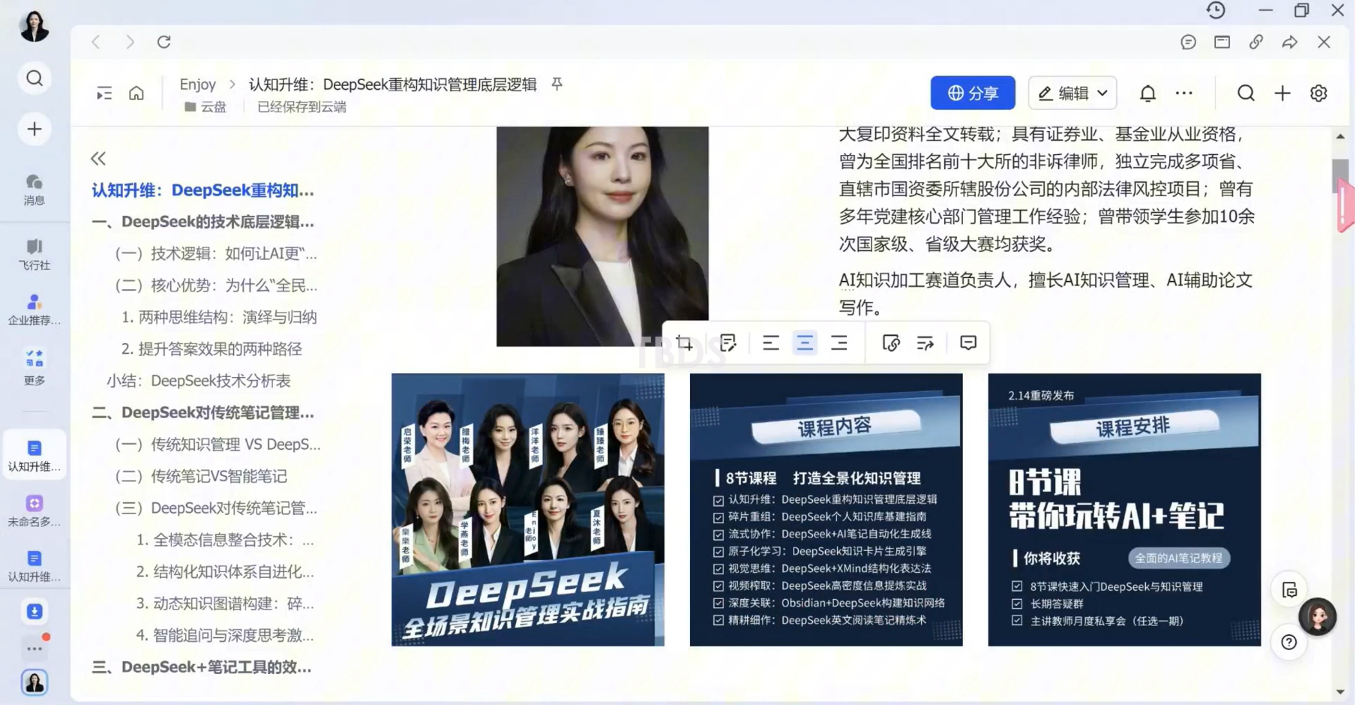Jump to 1. 全模态信息整合技术 outline item
The width and height of the screenshot is (1355, 705).
coord(225,540)
